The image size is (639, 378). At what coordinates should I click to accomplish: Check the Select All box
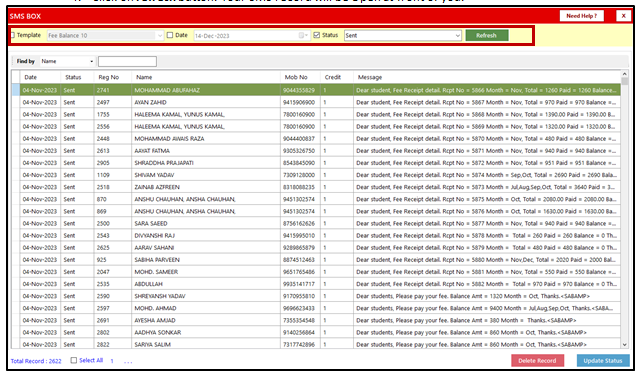pos(74,360)
